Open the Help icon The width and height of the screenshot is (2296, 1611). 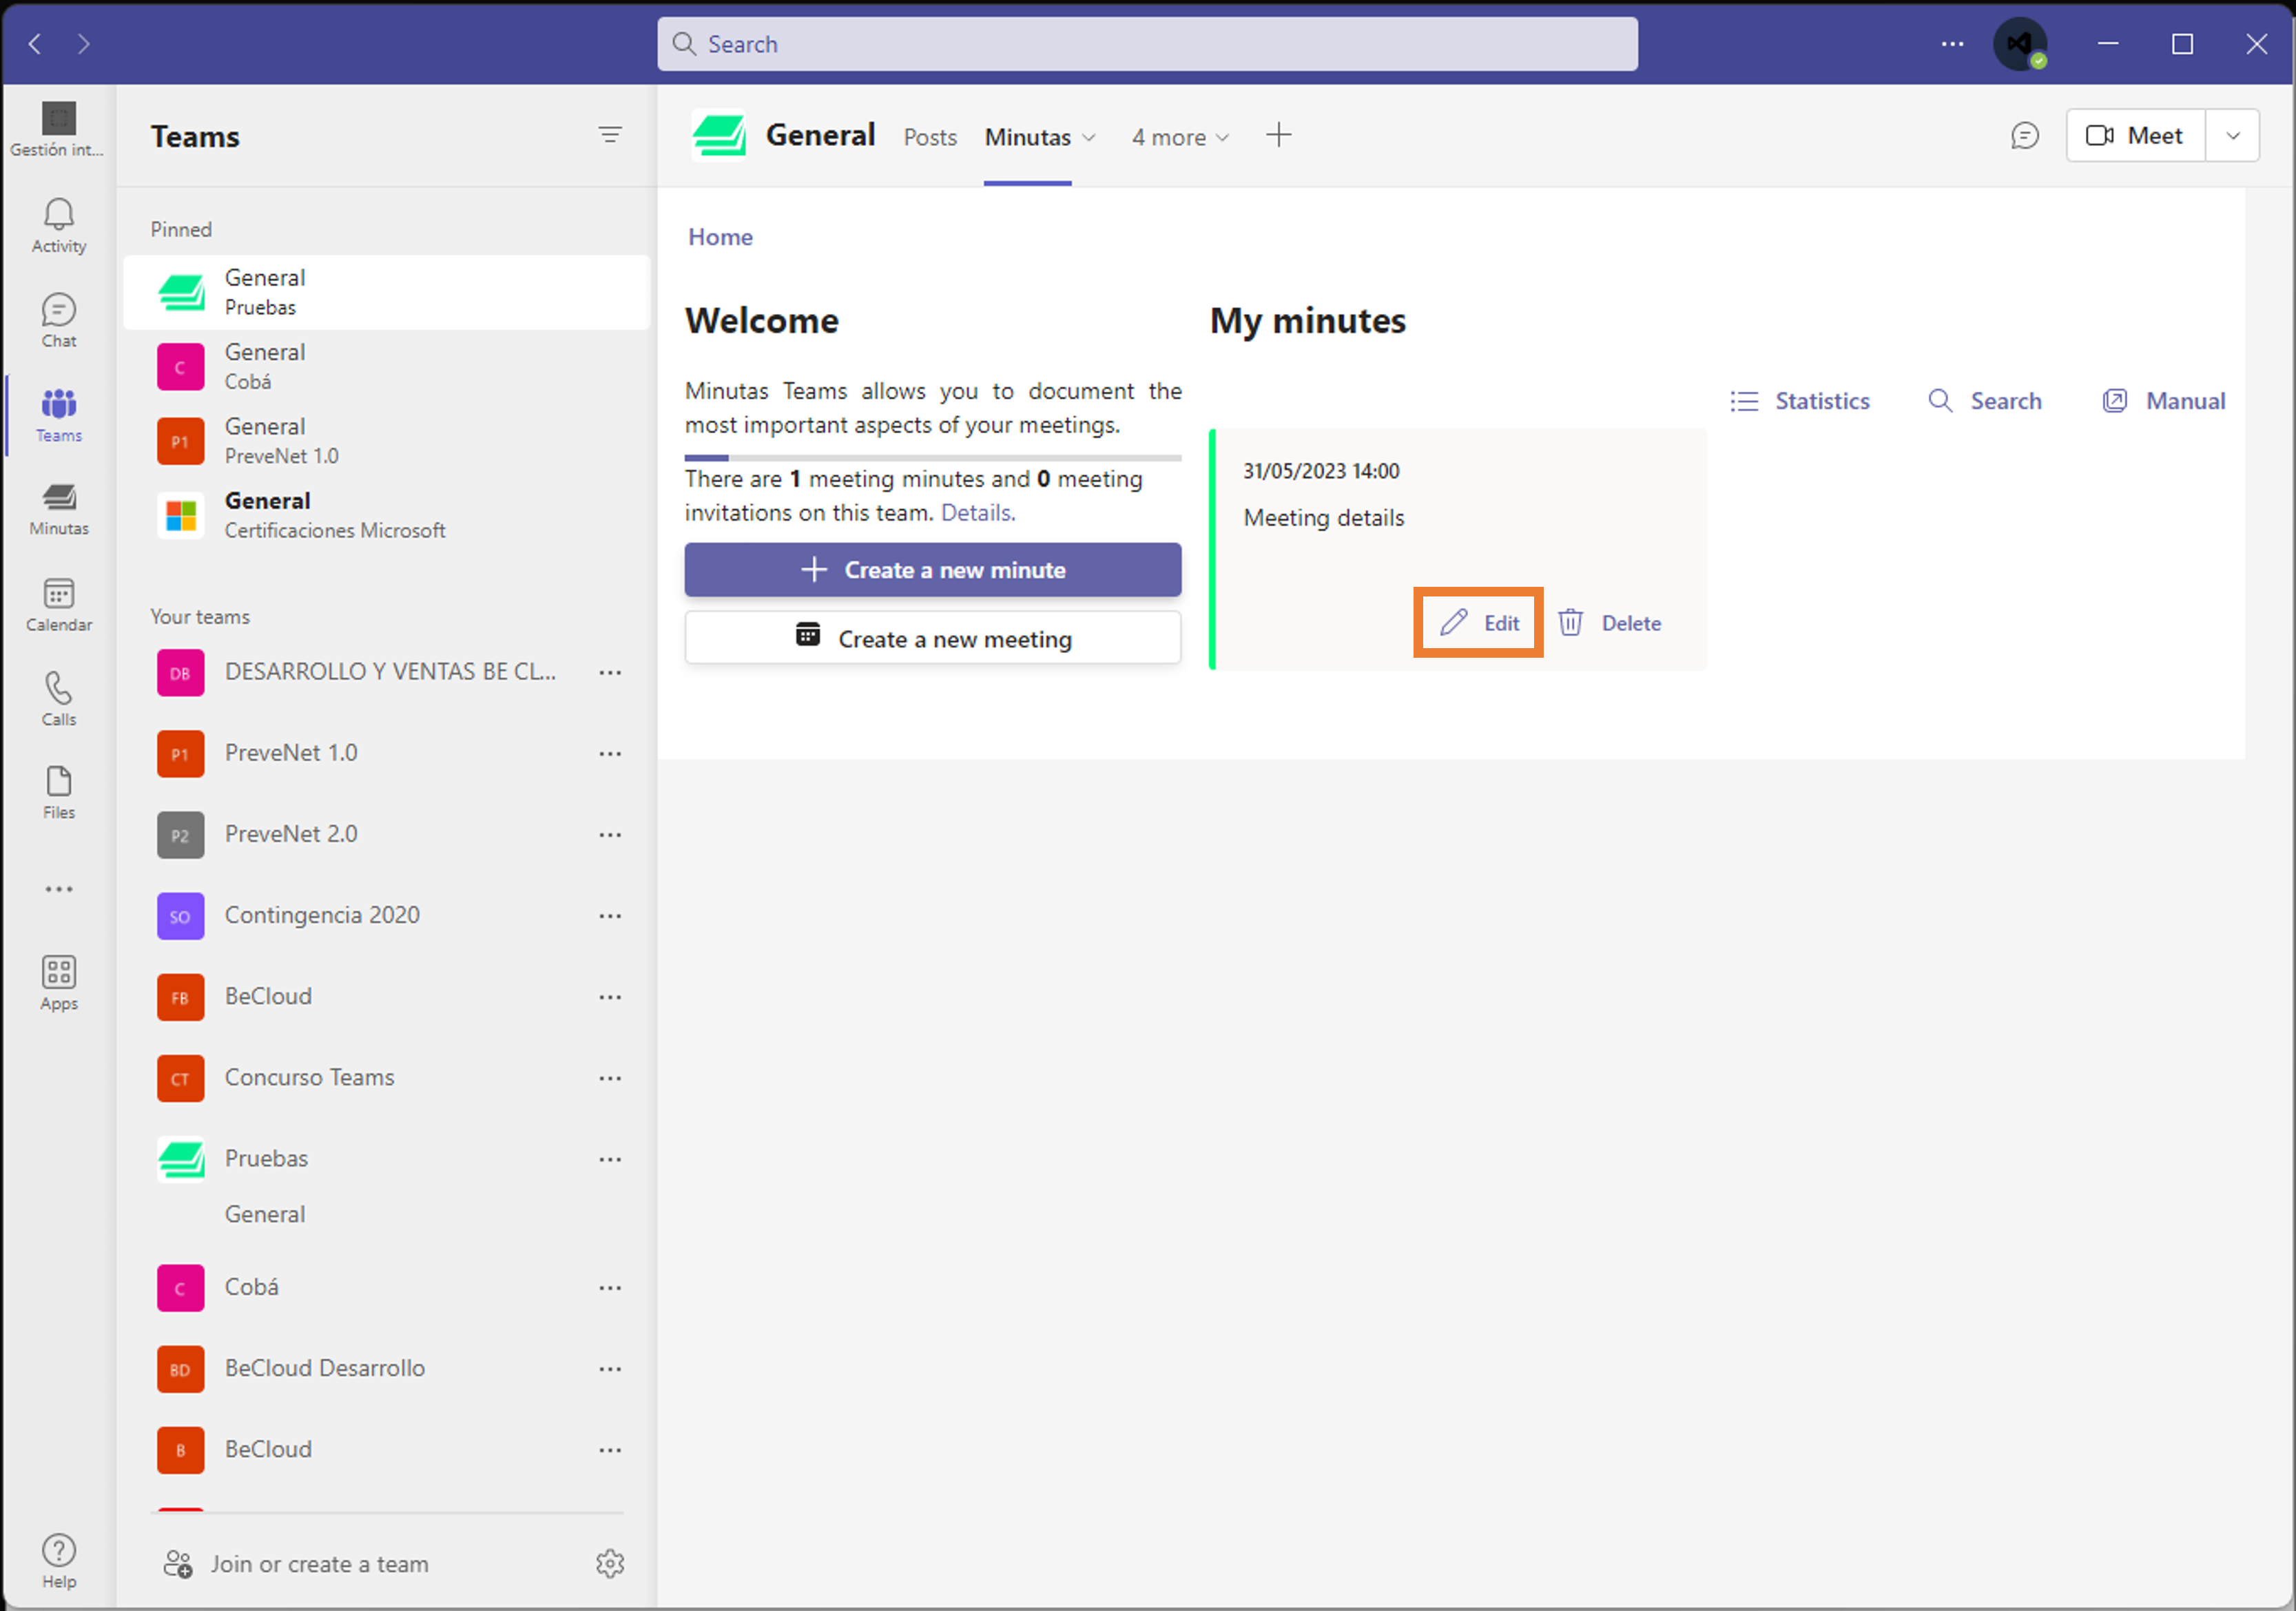(x=58, y=1561)
